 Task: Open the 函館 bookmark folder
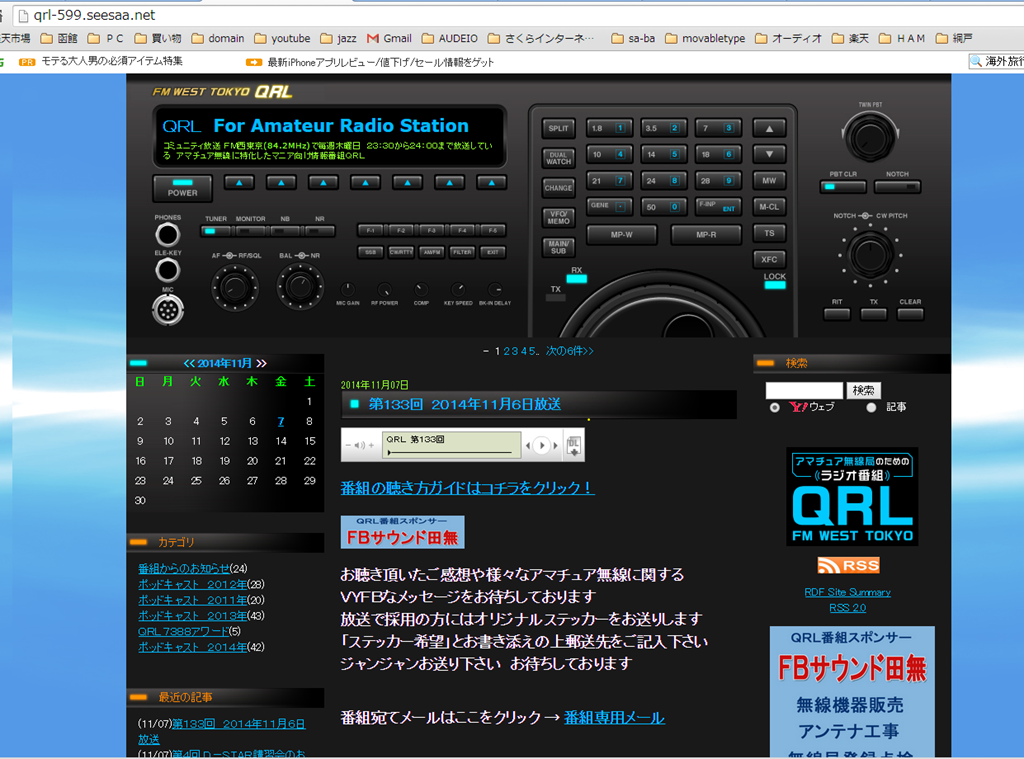click(59, 39)
